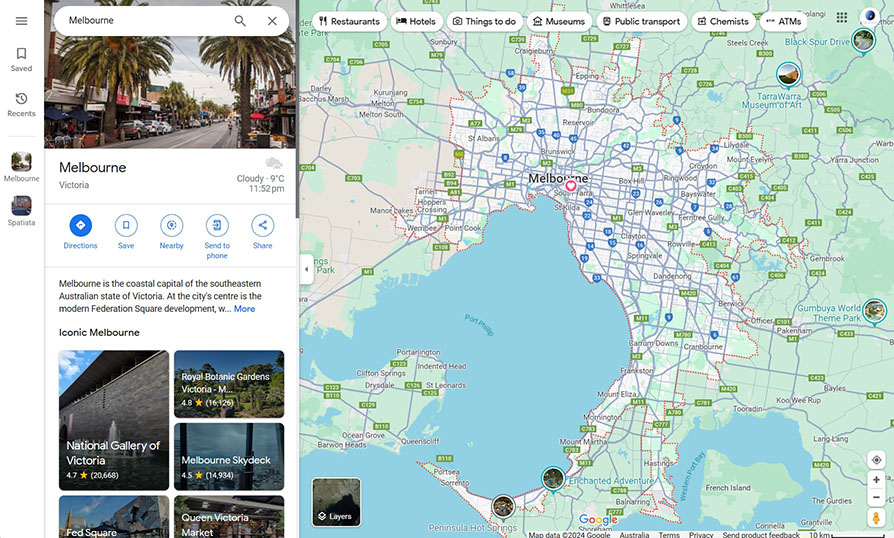
Task: Click the Frankston map label
Action: point(637,370)
